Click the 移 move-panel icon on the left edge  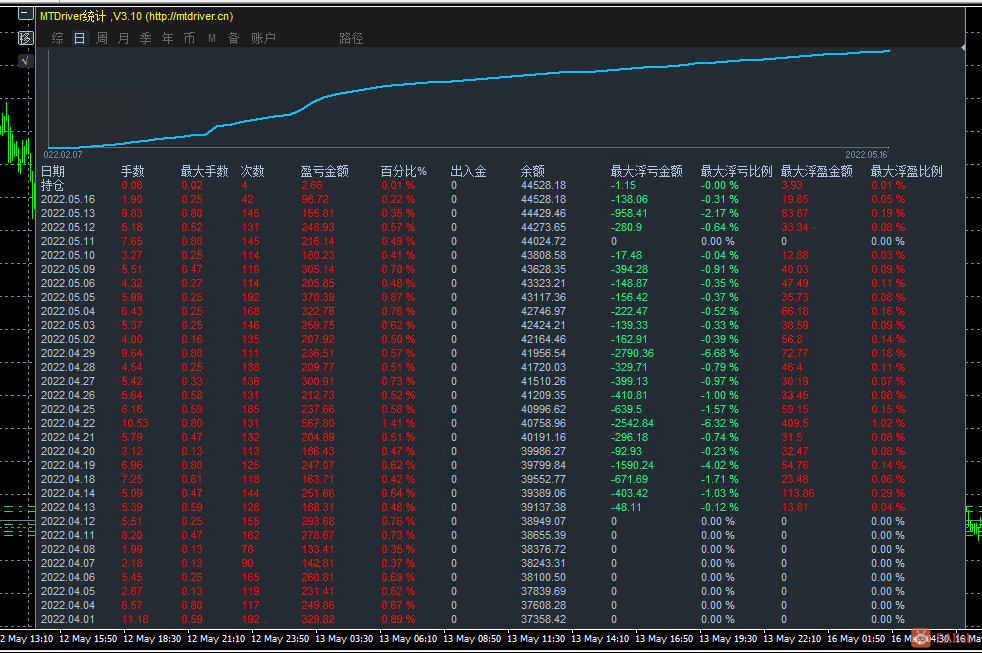click(x=25, y=37)
